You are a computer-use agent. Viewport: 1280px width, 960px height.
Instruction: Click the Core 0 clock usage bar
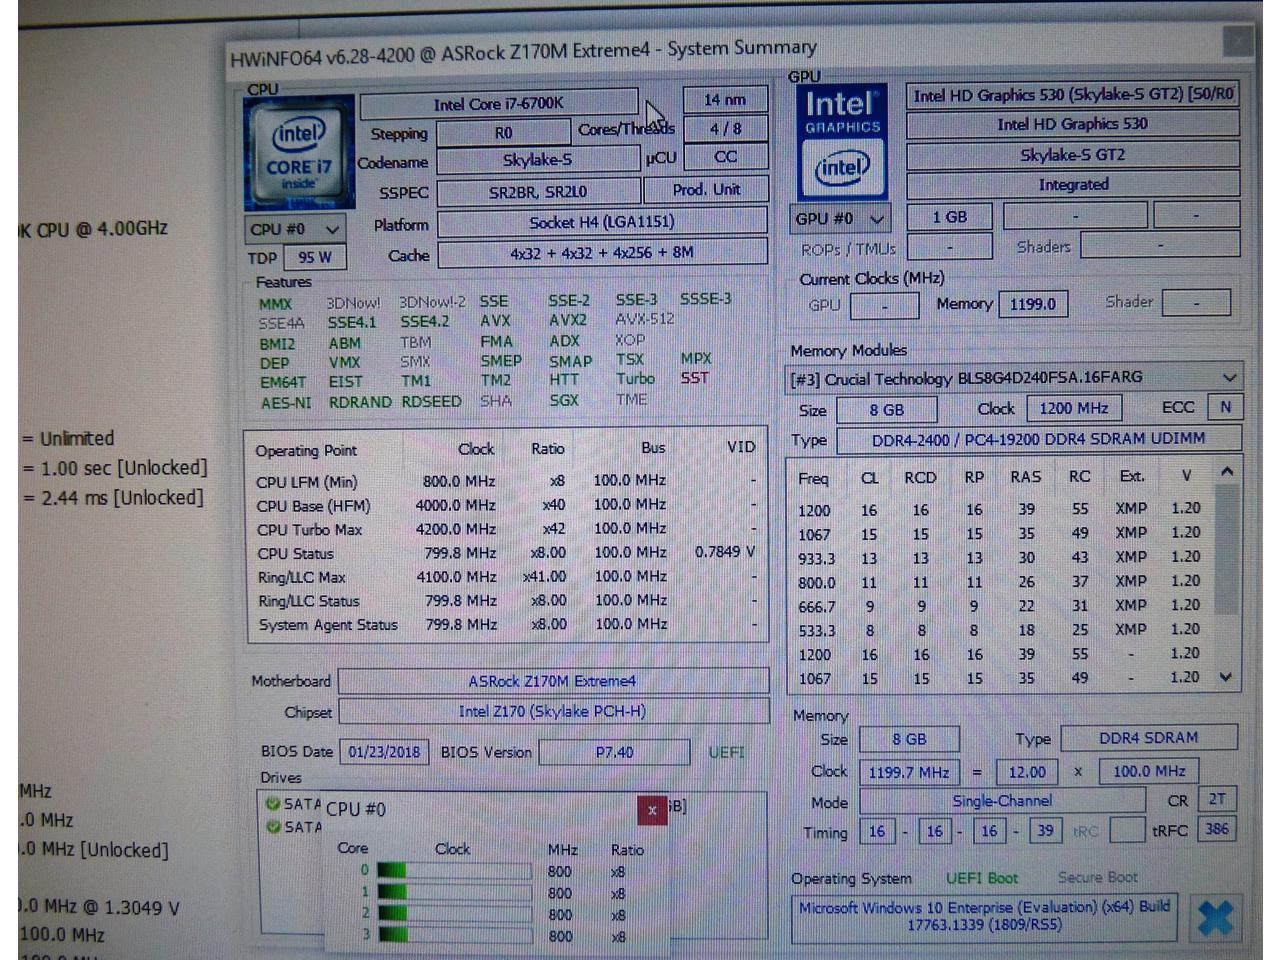tap(454, 871)
